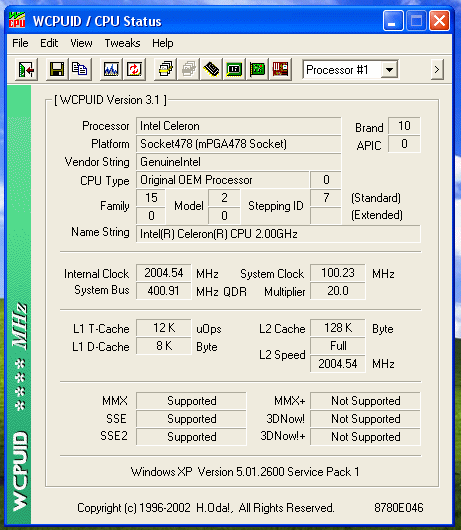Click the SSE2 'Supported' field
461x530 pixels.
point(191,437)
